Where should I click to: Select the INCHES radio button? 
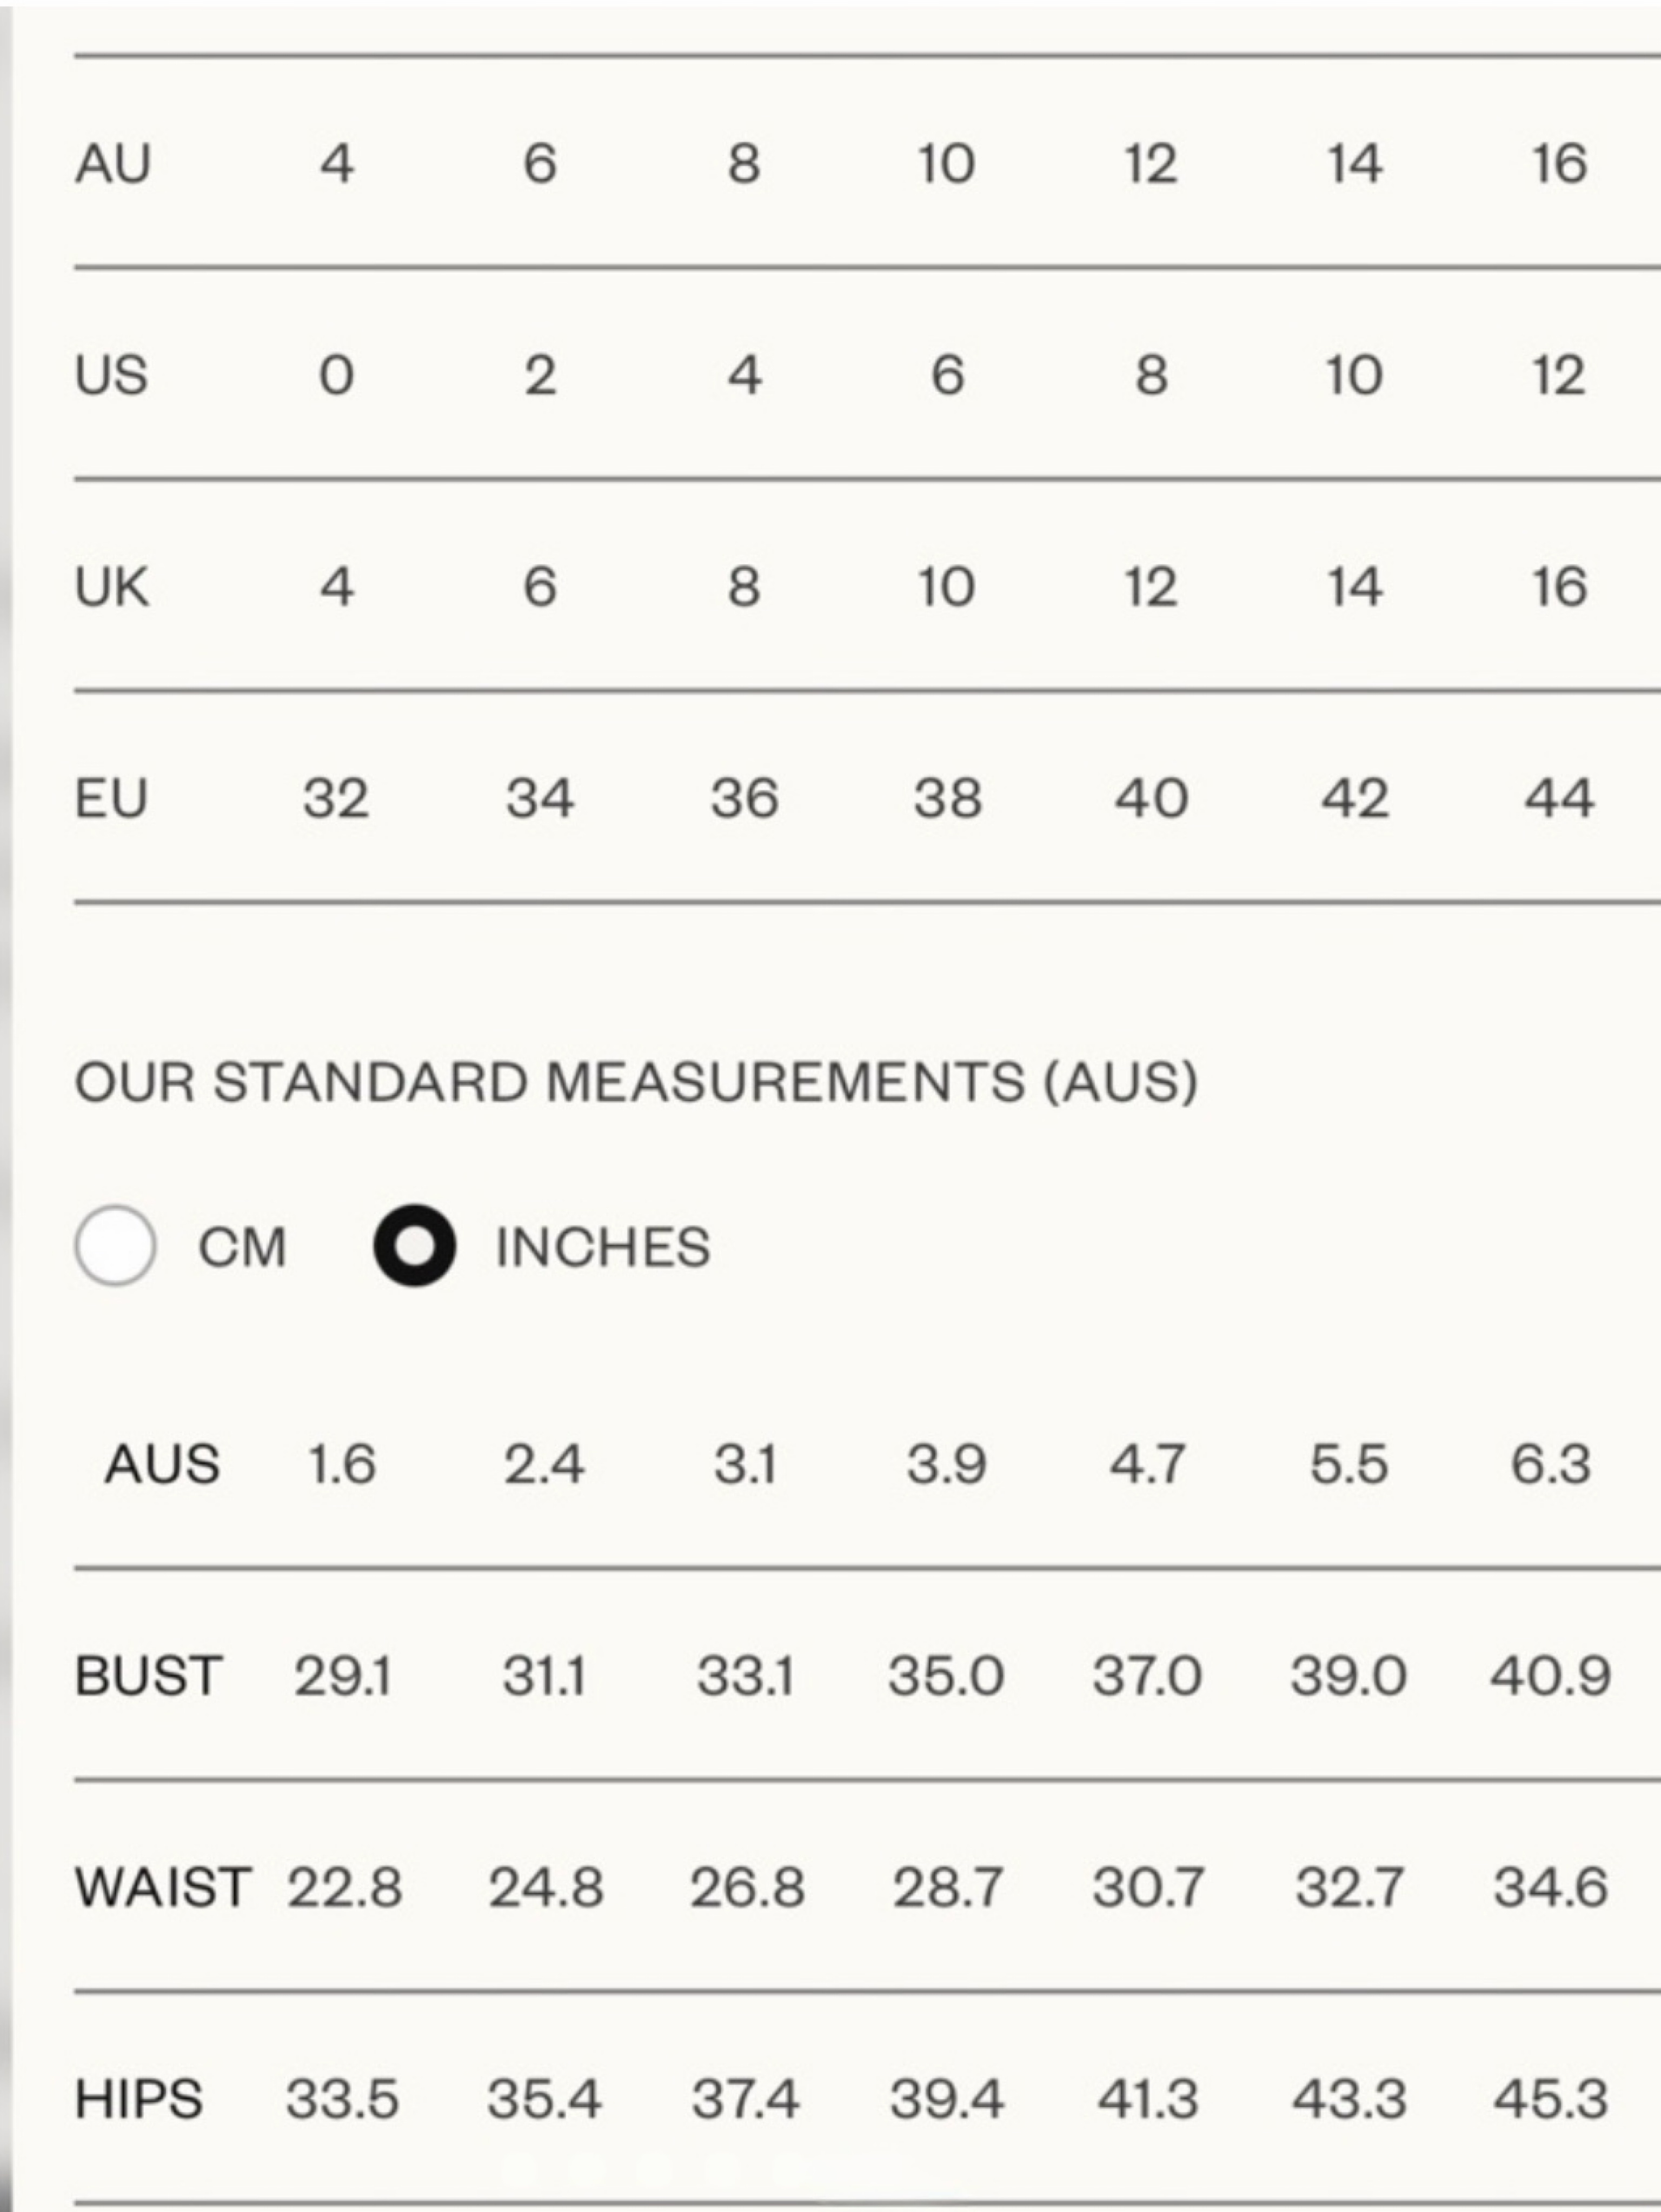[x=414, y=1245]
